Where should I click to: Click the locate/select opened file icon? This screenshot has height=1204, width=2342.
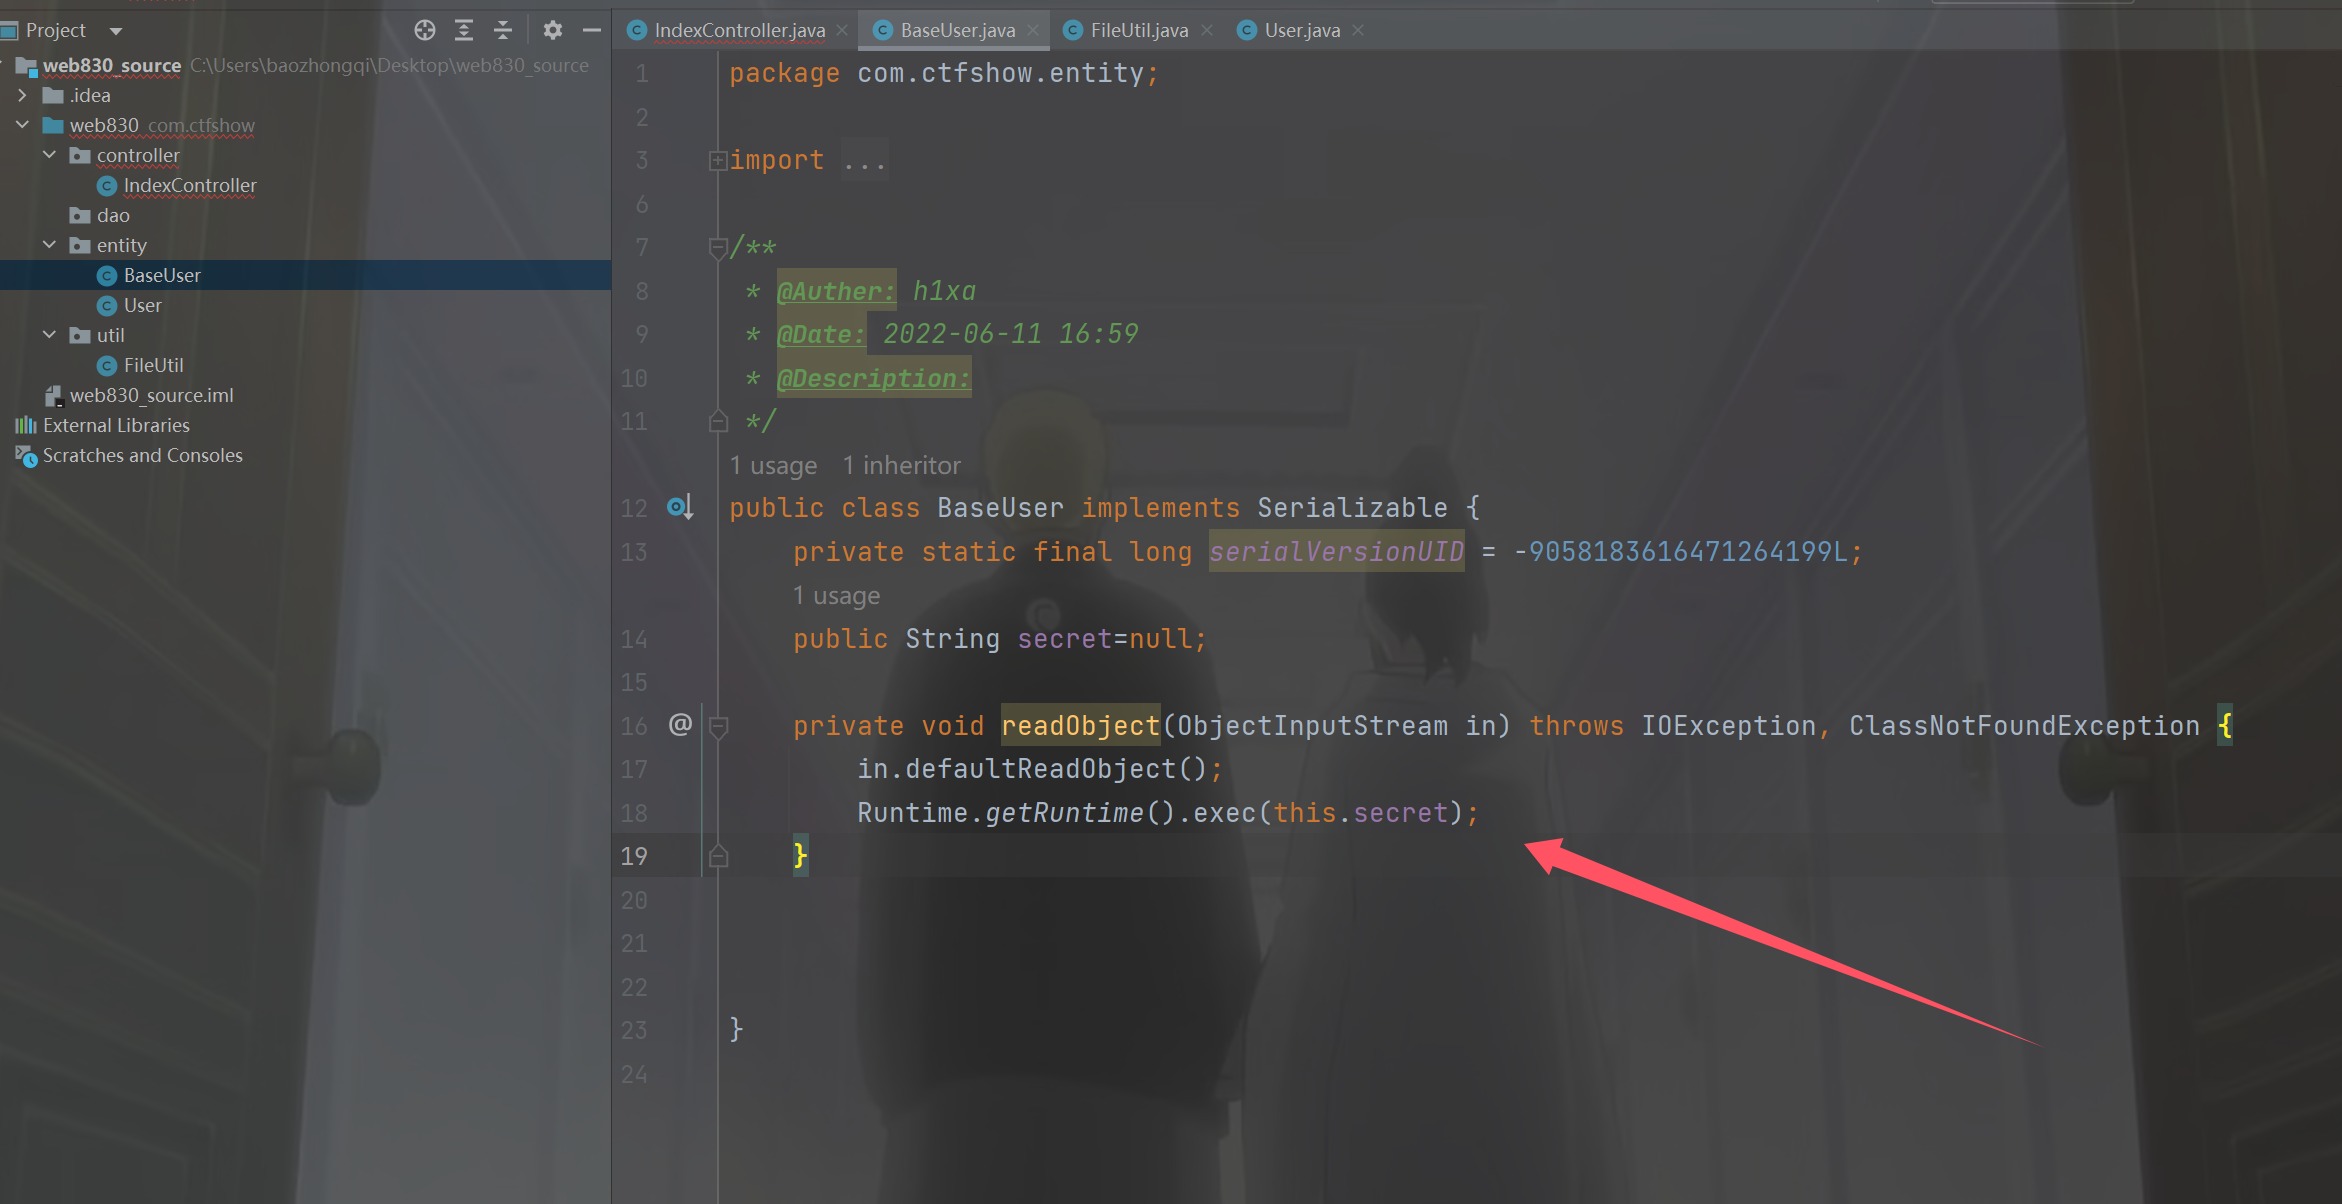[x=425, y=30]
